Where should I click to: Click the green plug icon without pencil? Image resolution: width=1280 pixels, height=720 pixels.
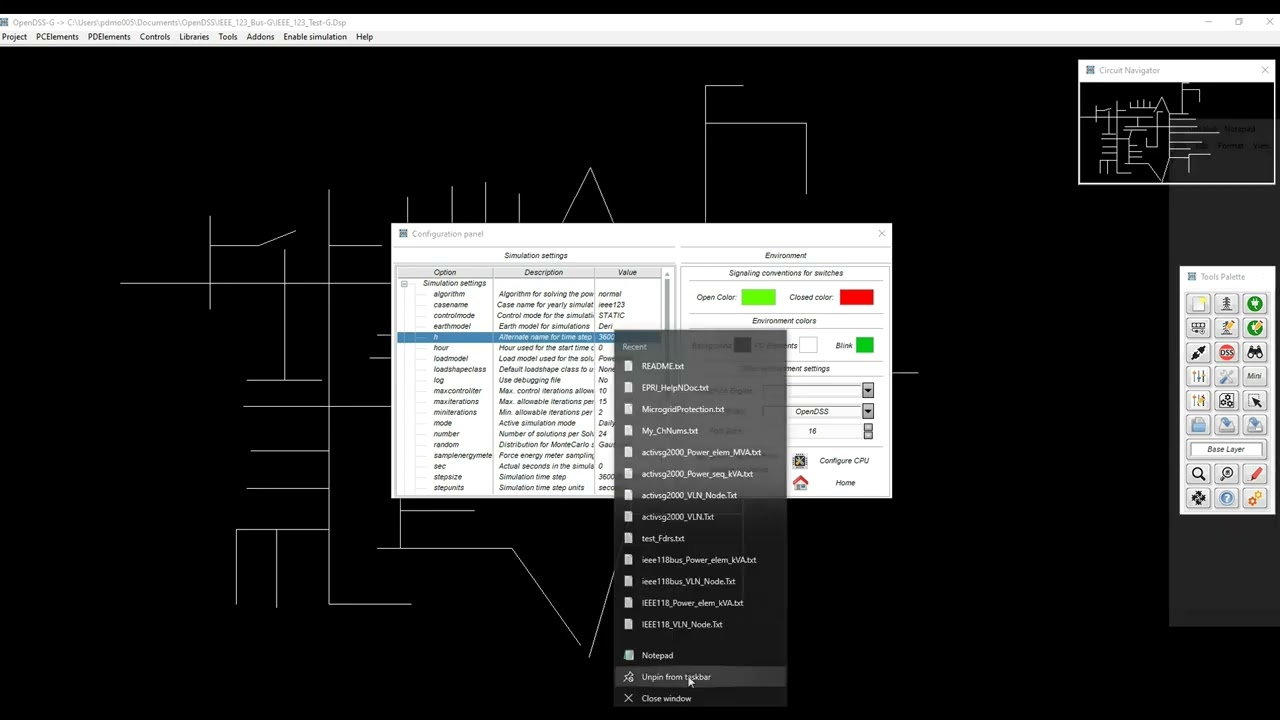pyautogui.click(x=1254, y=304)
